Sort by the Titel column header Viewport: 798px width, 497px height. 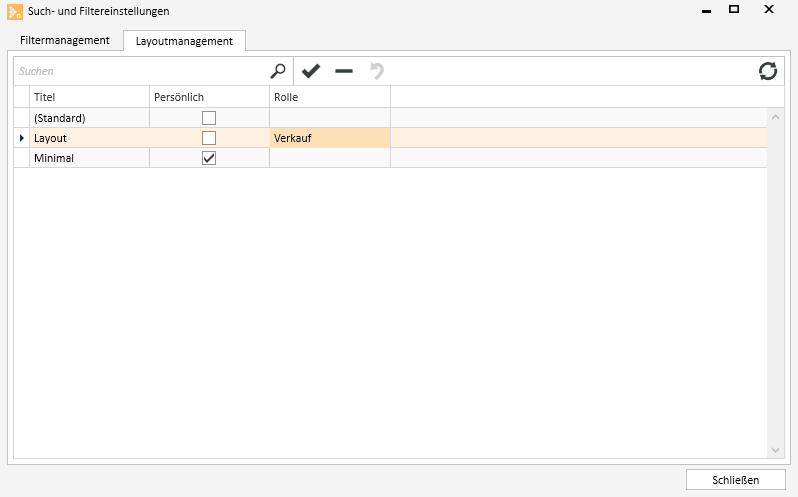coord(89,97)
